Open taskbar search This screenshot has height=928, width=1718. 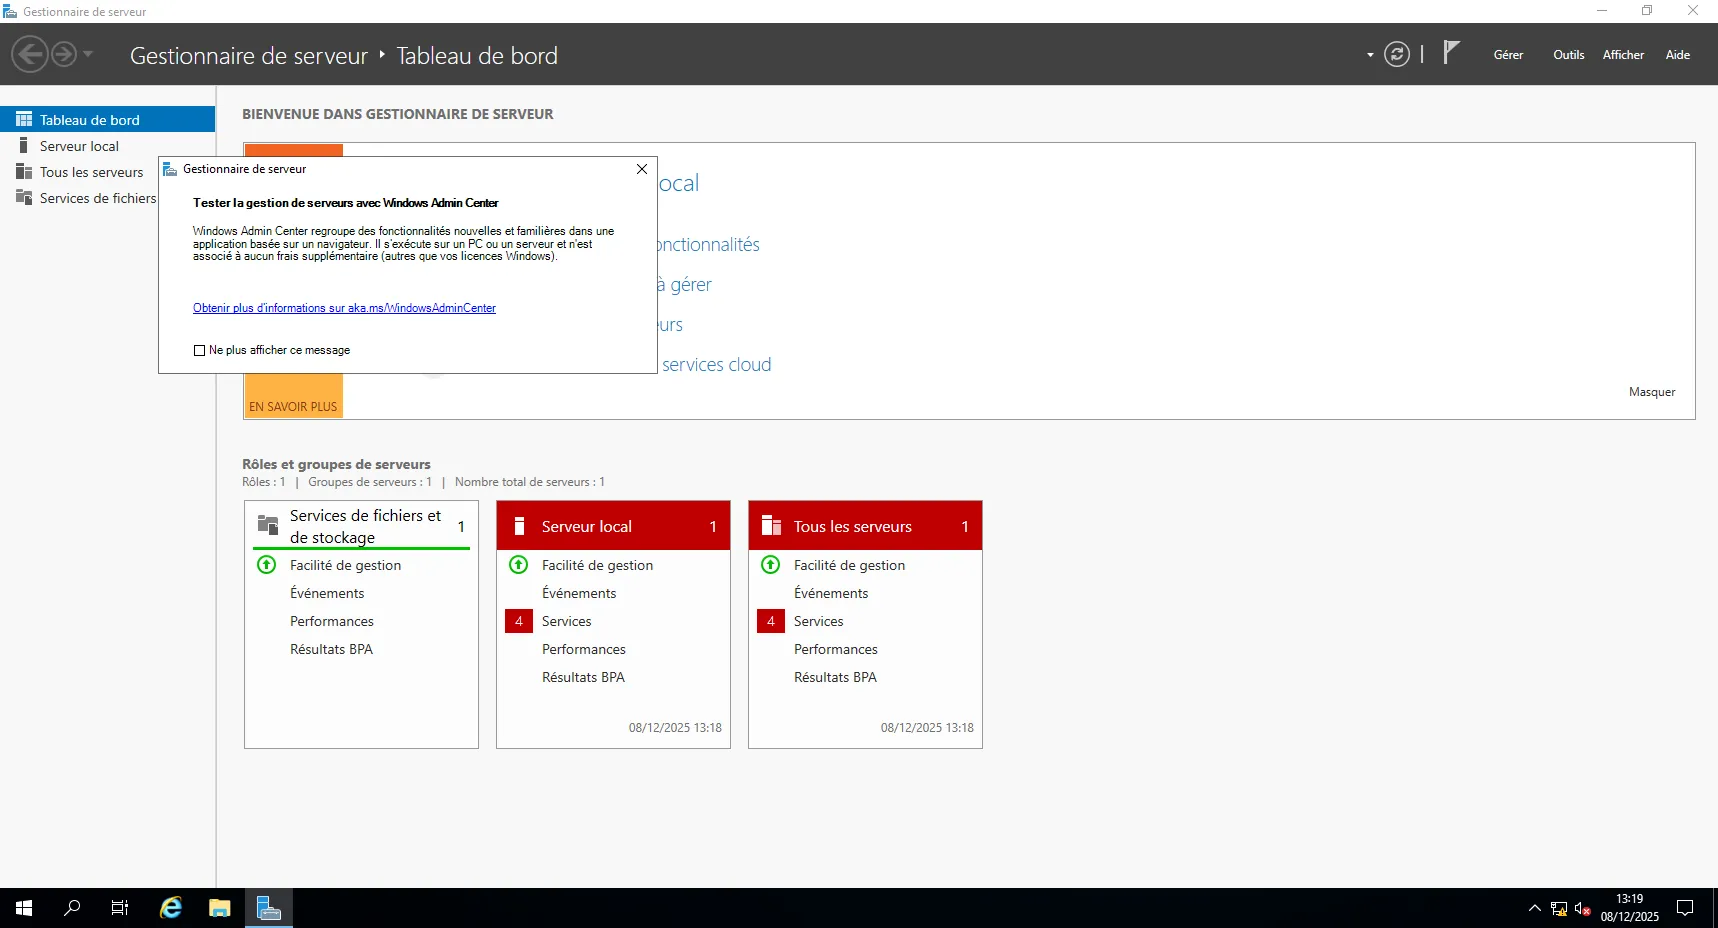pyautogui.click(x=72, y=908)
